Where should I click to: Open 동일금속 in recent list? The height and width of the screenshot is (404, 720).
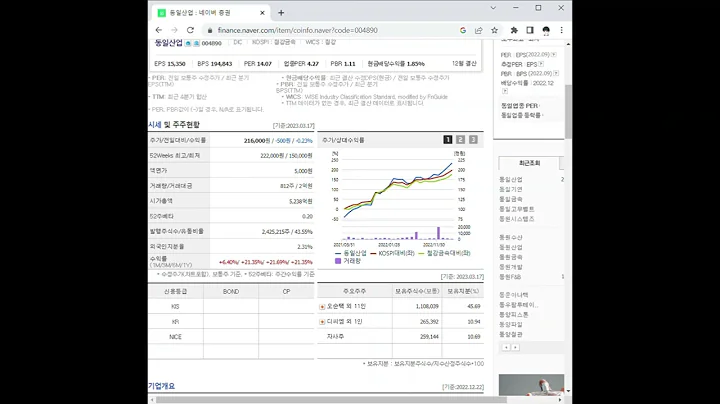511,199
